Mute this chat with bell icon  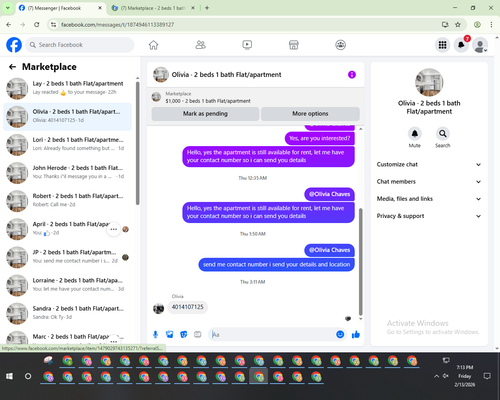(x=415, y=134)
